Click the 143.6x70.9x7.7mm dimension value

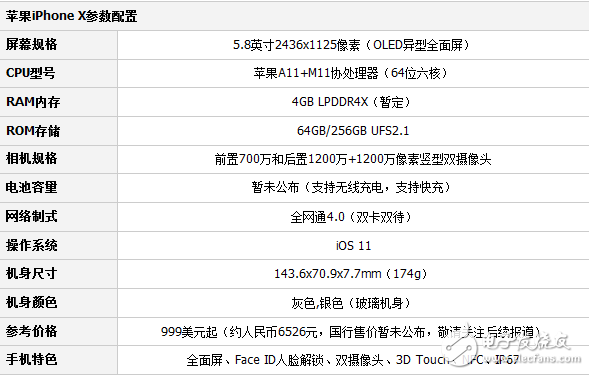tap(352, 274)
